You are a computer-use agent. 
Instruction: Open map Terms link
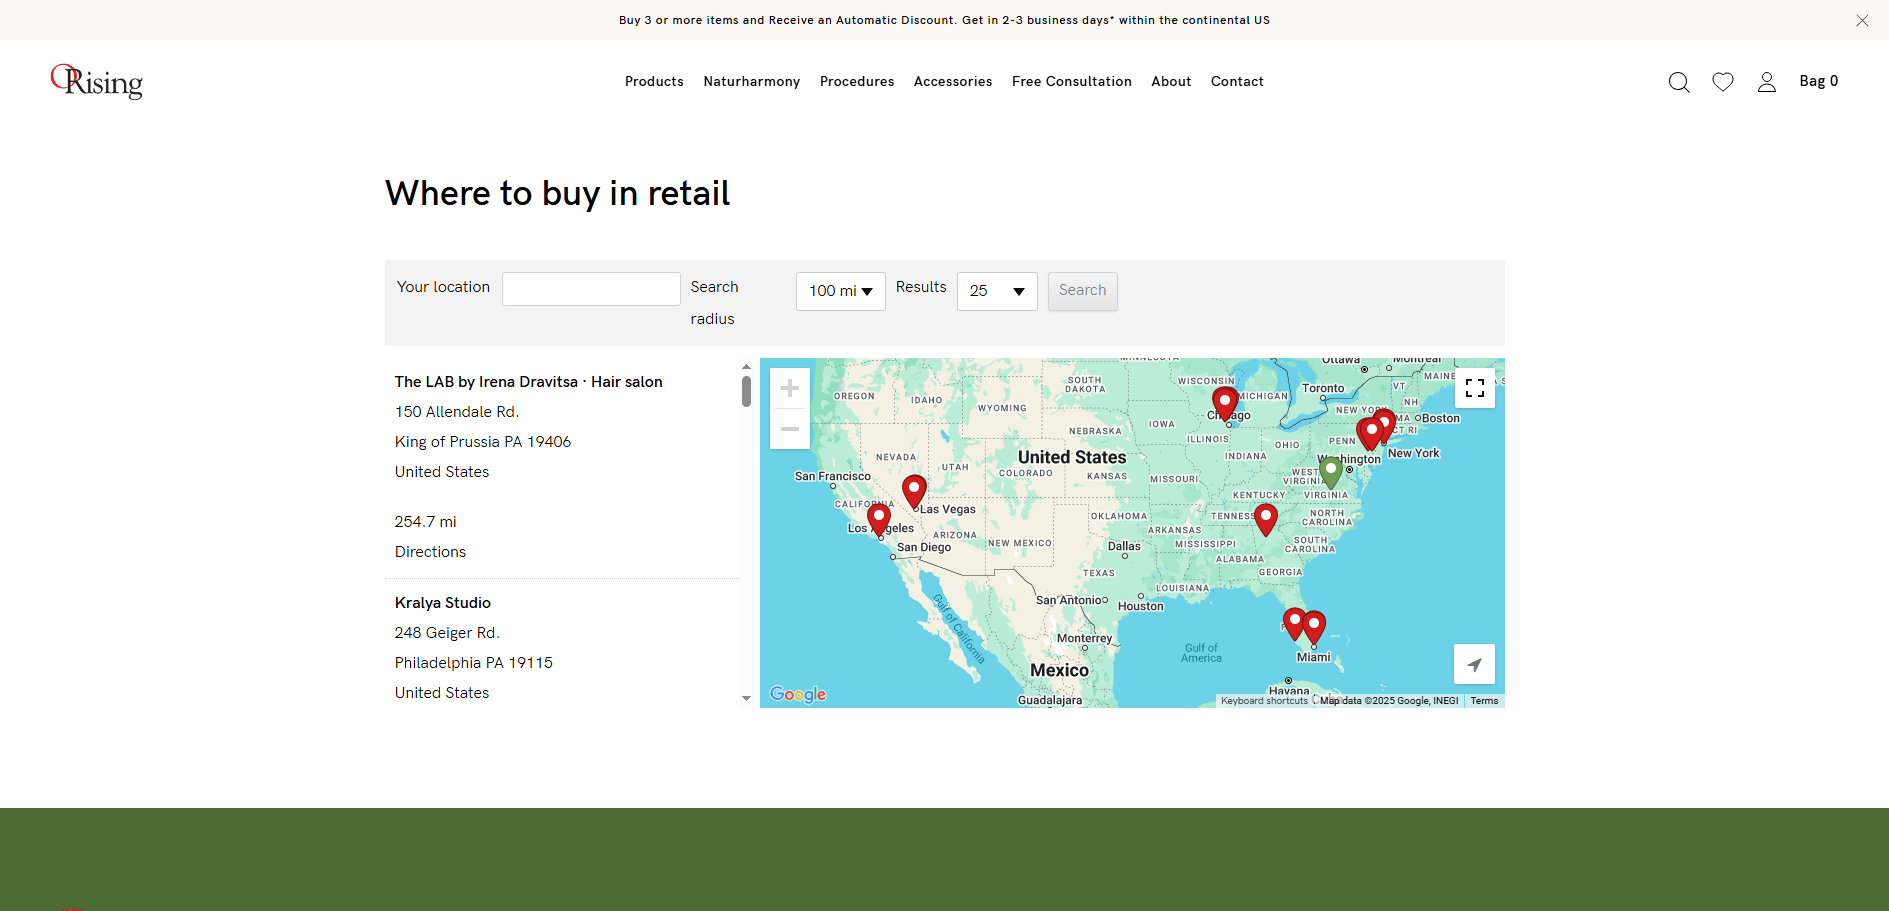[x=1484, y=701]
